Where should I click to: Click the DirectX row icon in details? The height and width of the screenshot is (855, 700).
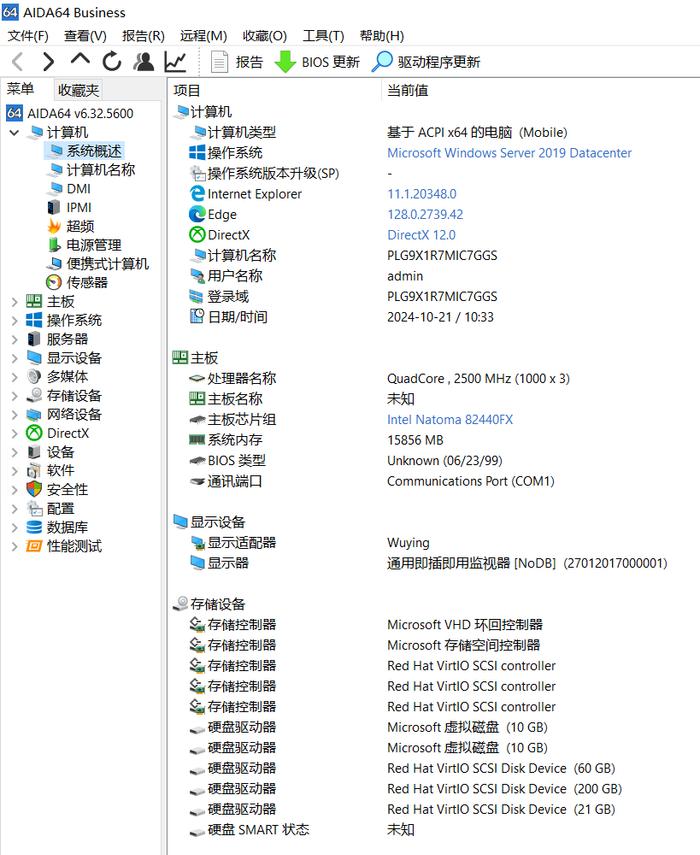pos(197,235)
